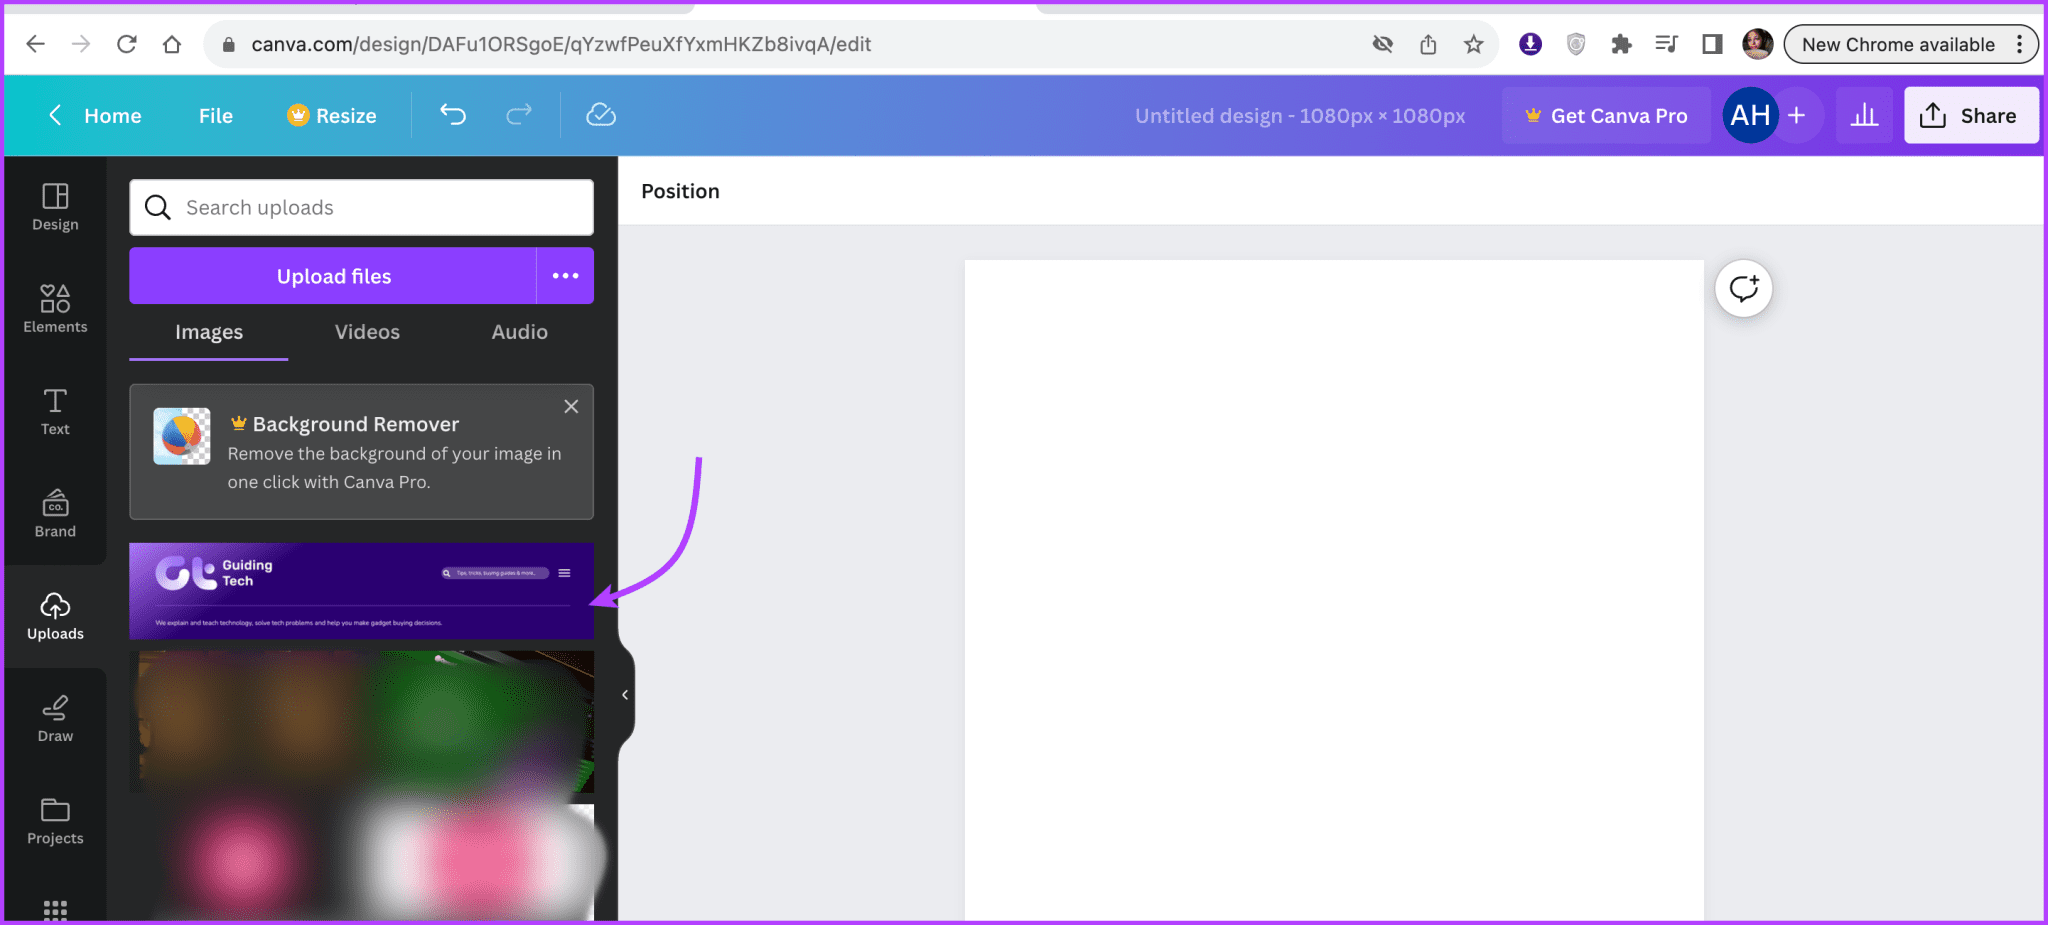The width and height of the screenshot is (2048, 925).
Task: Click the Upload files button
Action: [334, 276]
